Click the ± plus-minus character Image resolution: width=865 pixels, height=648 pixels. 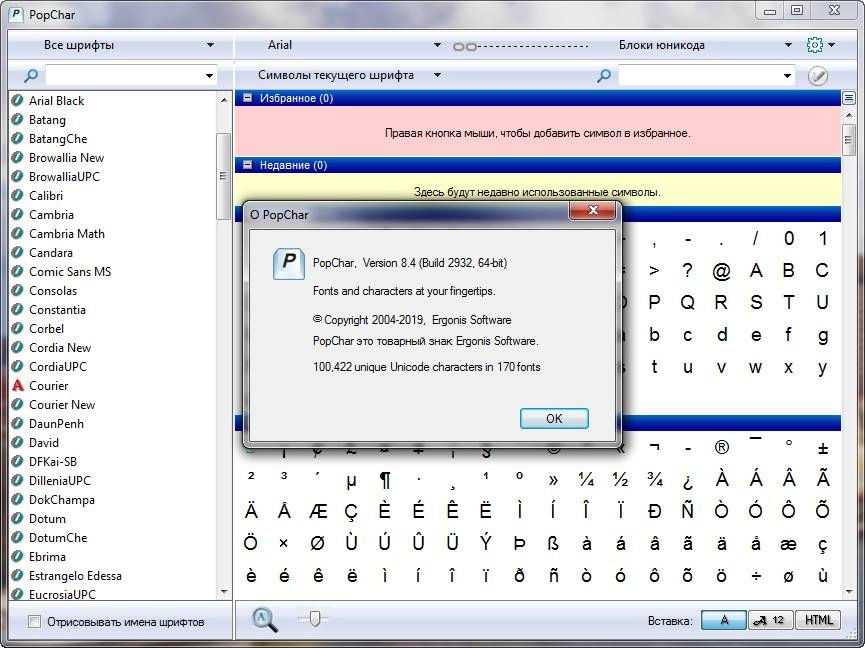[x=823, y=448]
